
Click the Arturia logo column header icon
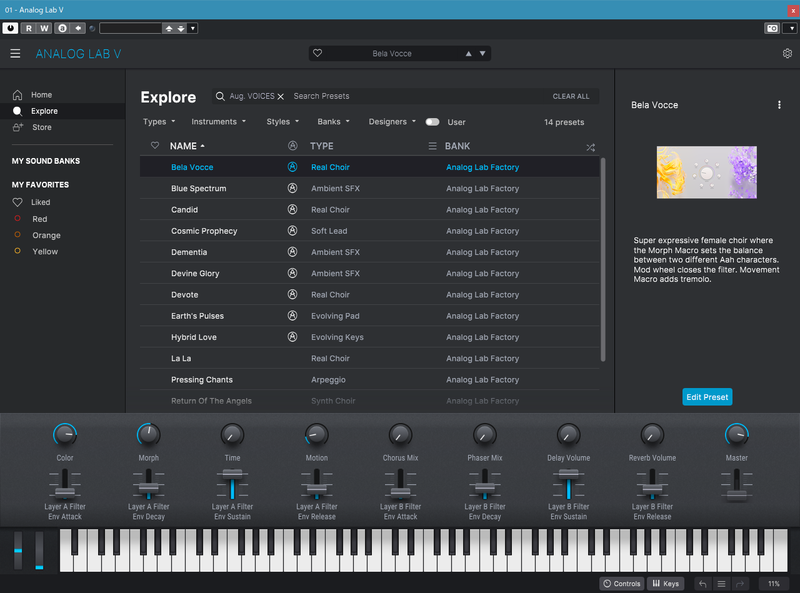[x=292, y=146]
